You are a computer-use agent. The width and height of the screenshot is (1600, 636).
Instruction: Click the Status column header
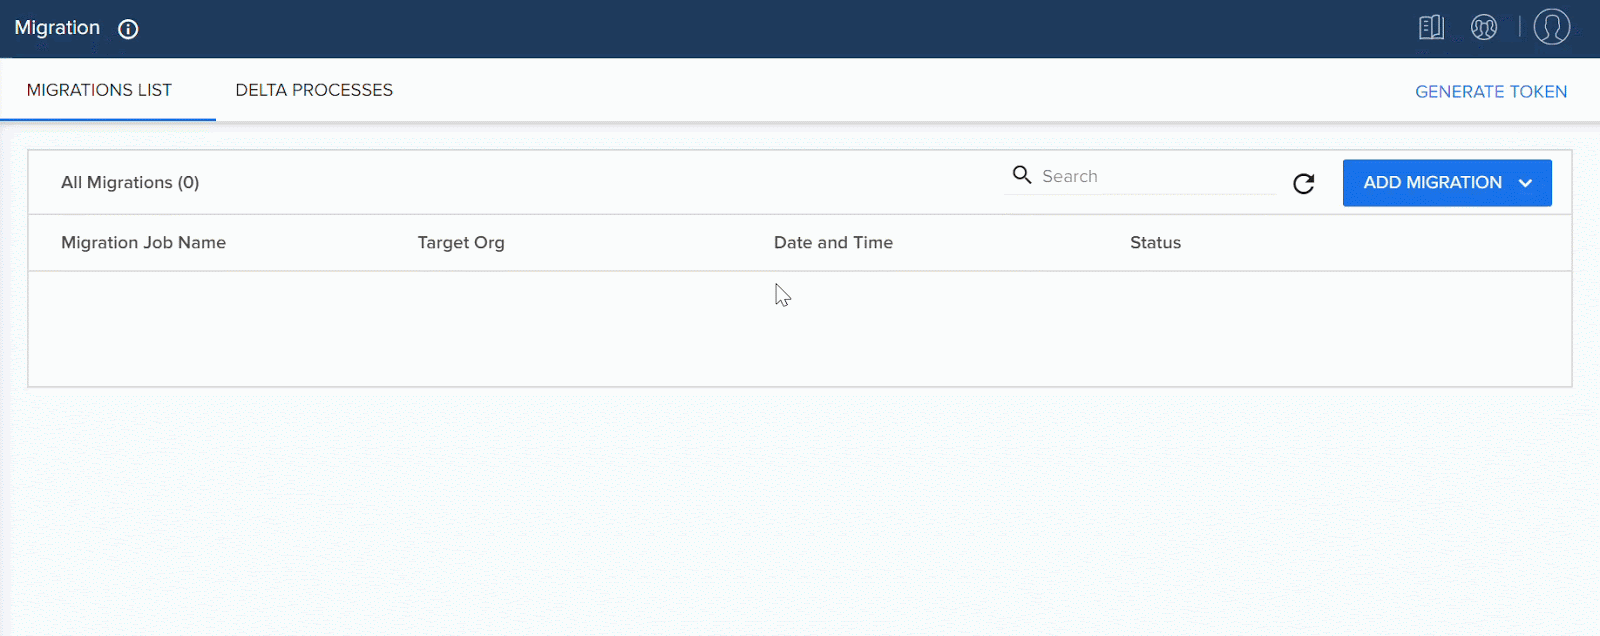click(x=1155, y=242)
